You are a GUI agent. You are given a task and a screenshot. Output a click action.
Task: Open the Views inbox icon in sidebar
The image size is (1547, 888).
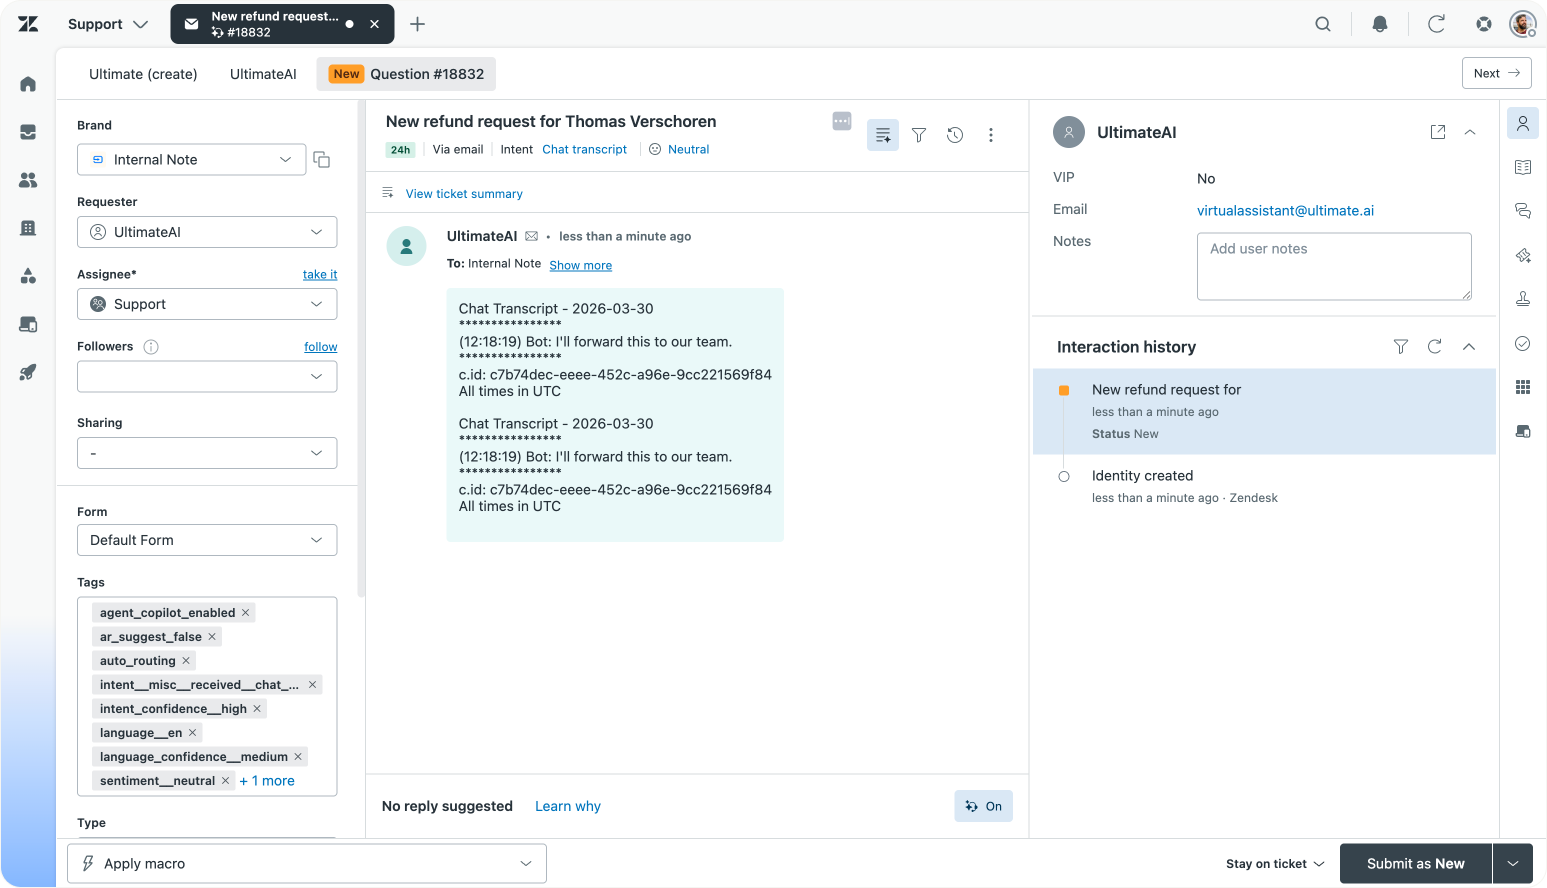[28, 132]
